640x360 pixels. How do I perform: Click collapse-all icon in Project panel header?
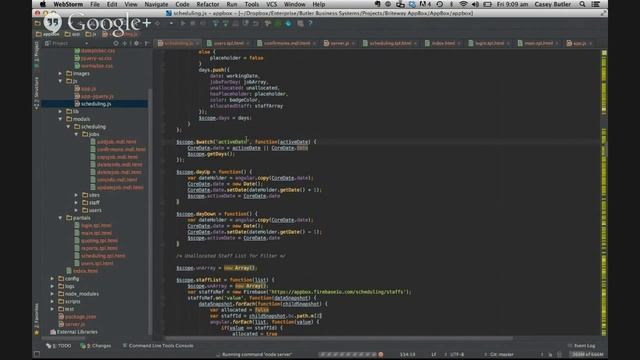tap(125, 43)
